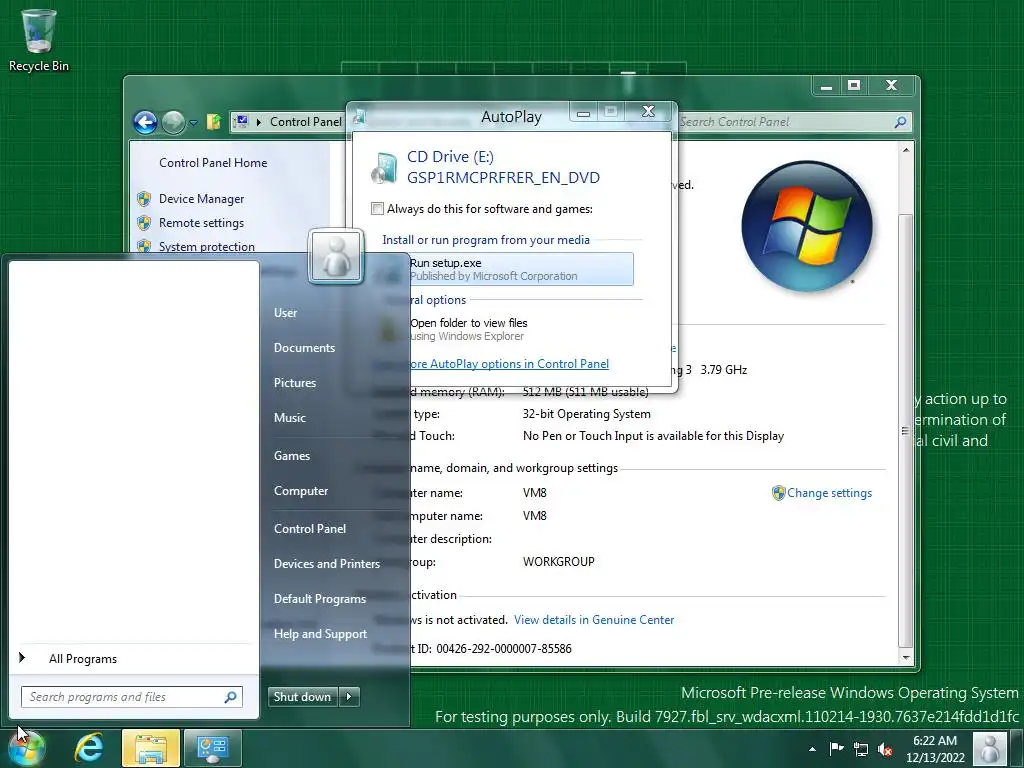Open the clock showing 6:22 AM
This screenshot has height=768, width=1024.
pyautogui.click(x=935, y=749)
